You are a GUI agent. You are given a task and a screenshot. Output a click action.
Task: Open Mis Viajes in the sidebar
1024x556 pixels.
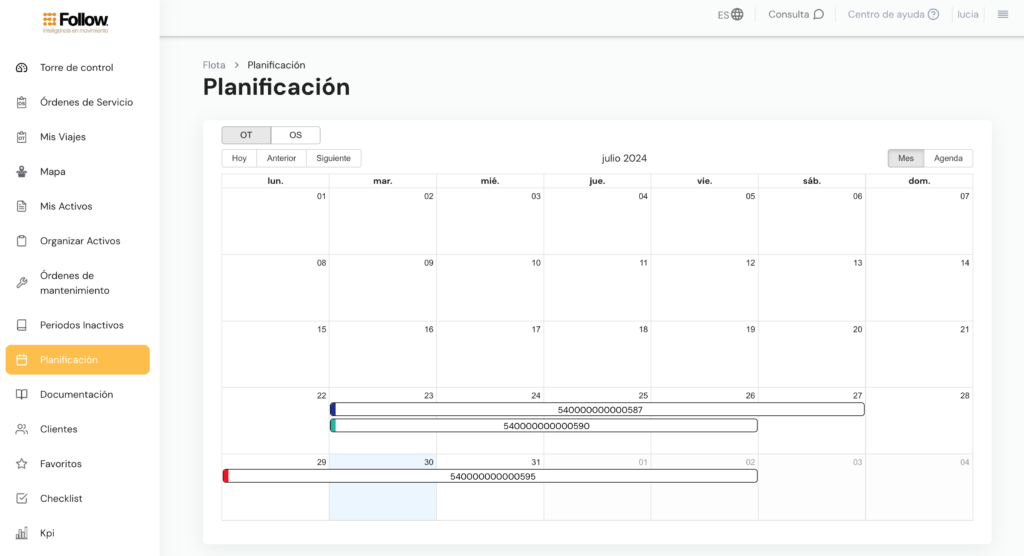pos(63,137)
